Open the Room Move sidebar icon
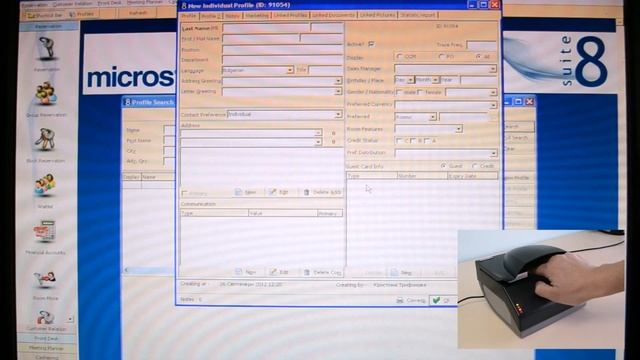This screenshot has width=640, height=360. pos(45,279)
